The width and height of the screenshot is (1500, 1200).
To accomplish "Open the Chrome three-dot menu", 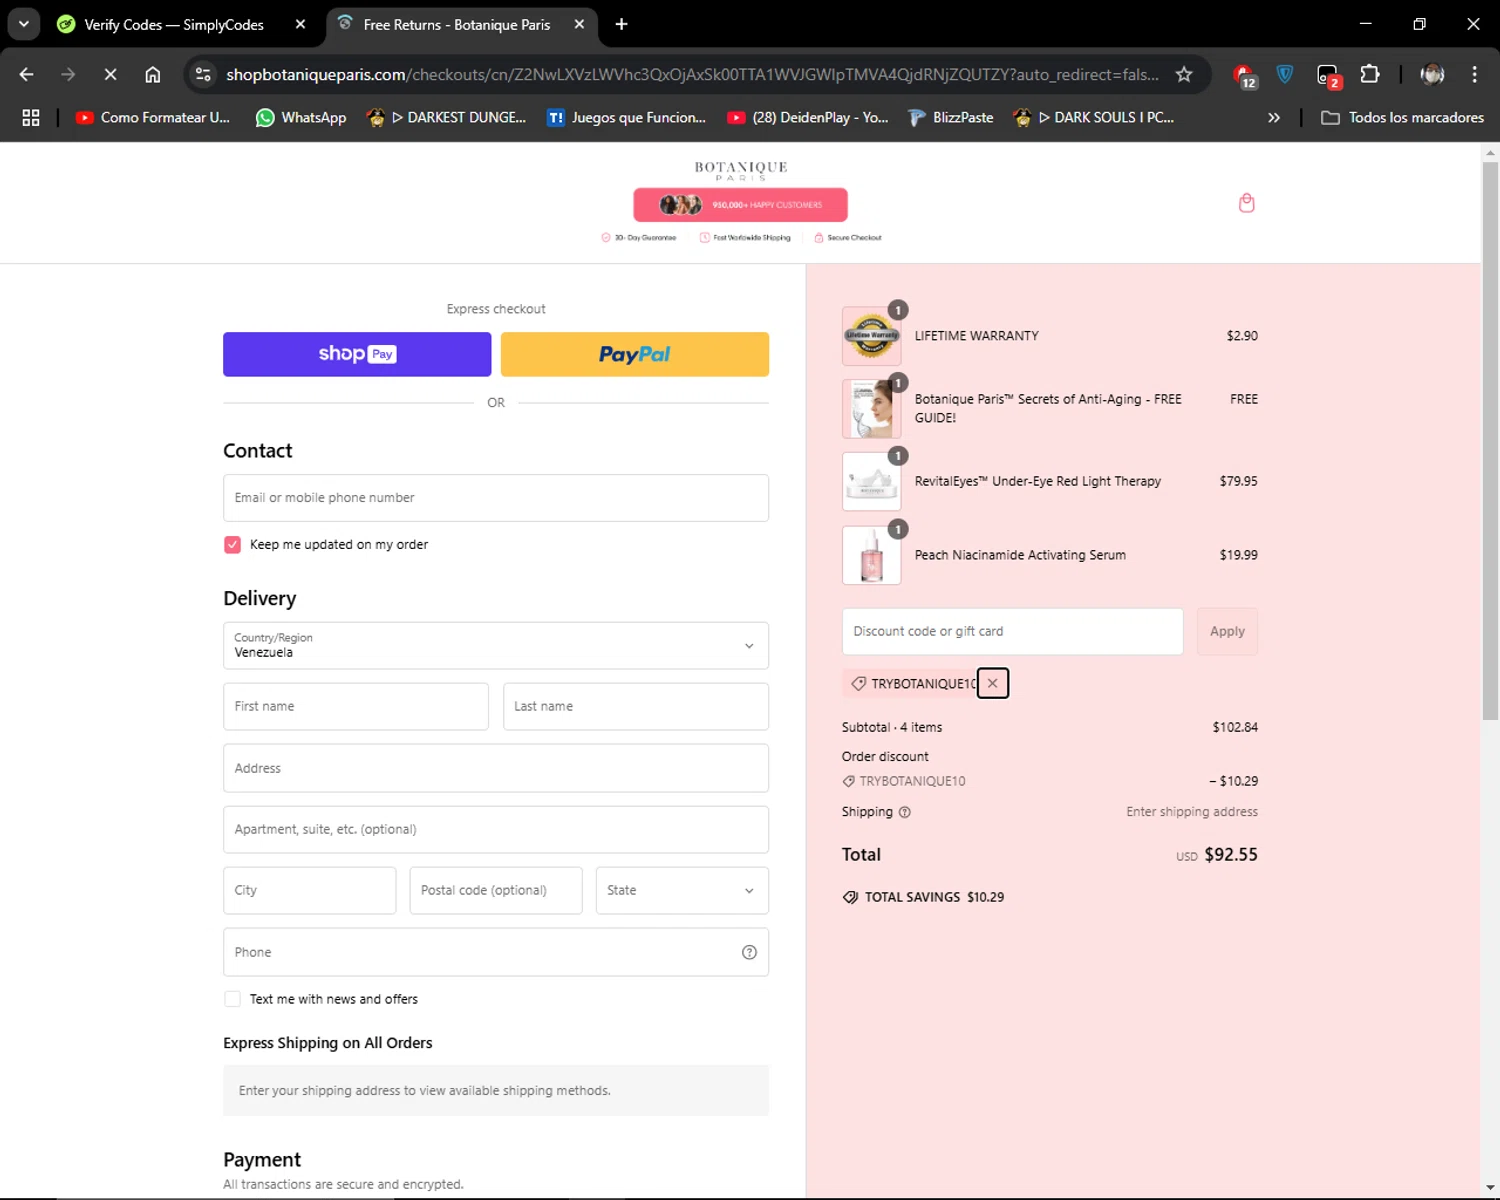I will (1474, 74).
